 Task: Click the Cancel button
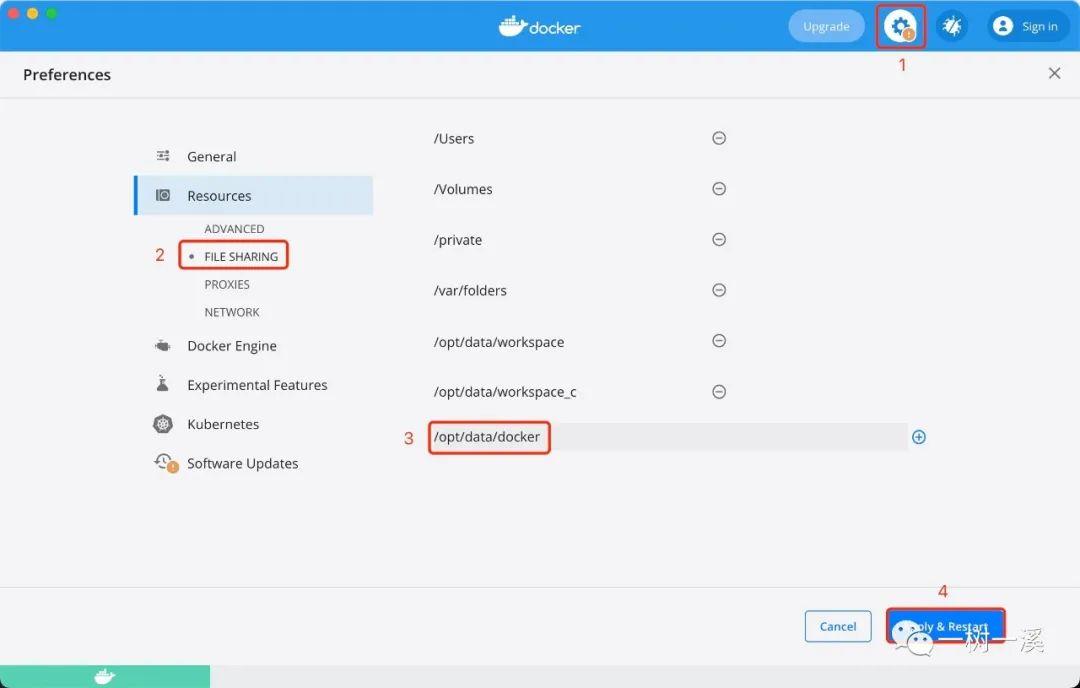838,626
